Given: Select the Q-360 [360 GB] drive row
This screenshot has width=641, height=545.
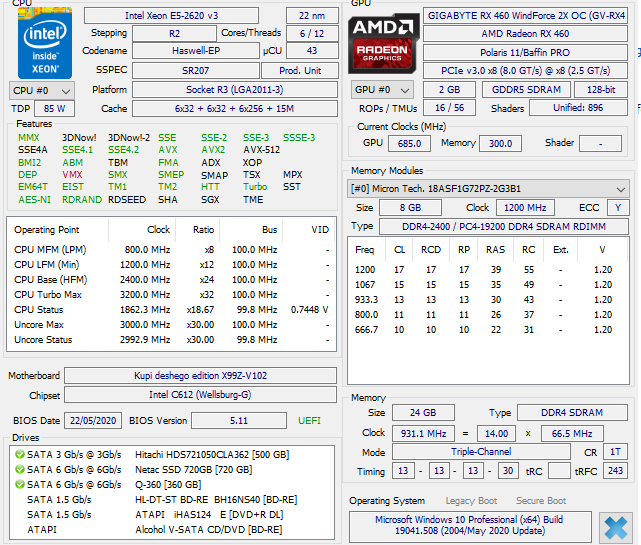Looking at the screenshot, I should [172, 484].
